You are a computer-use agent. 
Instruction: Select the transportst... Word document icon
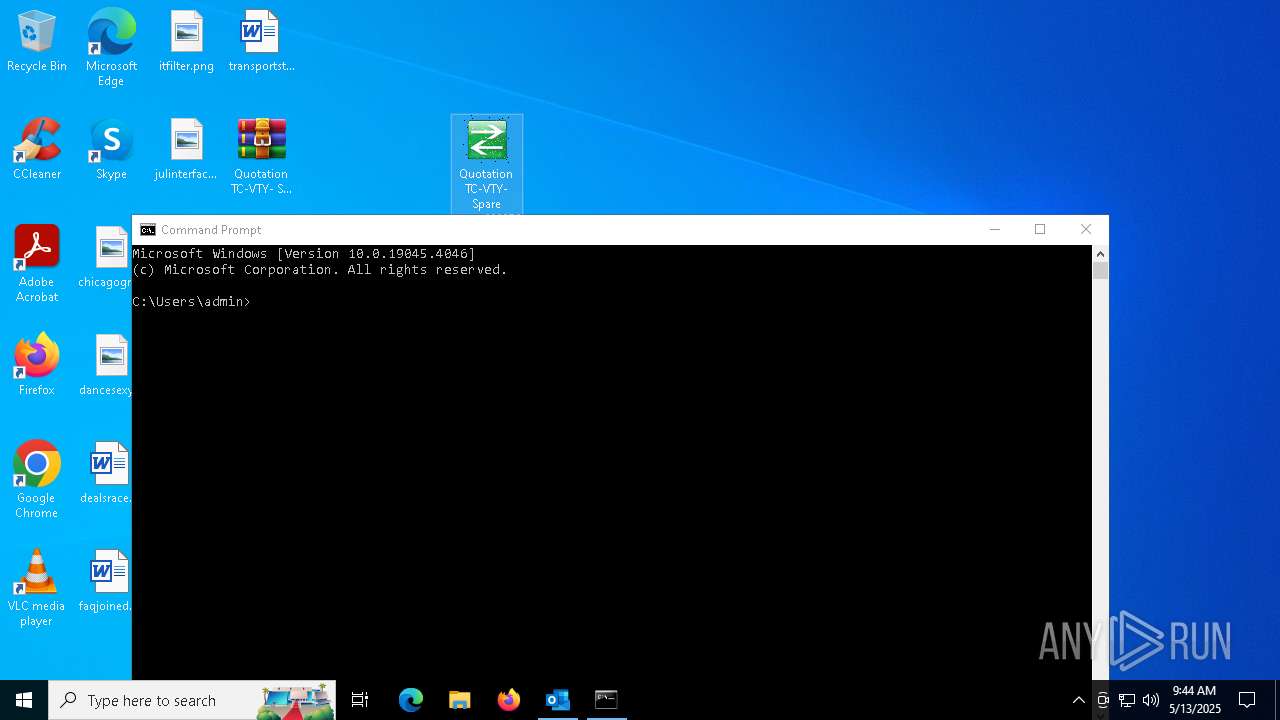tap(261, 42)
